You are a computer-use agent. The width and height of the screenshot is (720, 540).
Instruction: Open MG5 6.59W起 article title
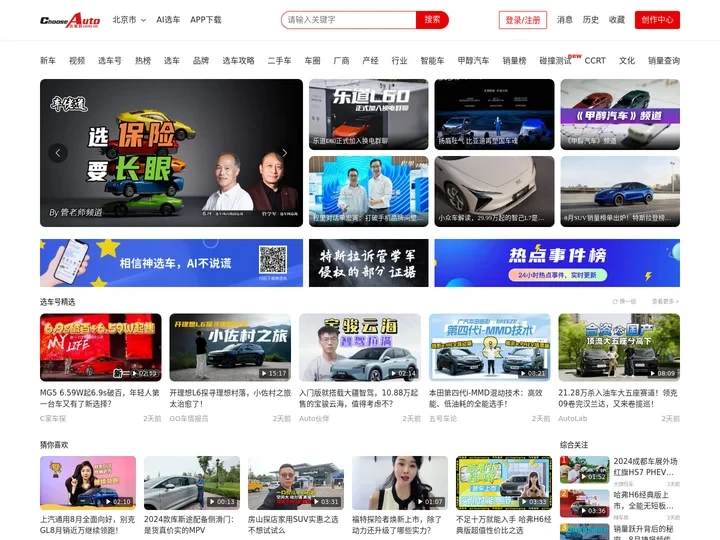click(x=100, y=398)
